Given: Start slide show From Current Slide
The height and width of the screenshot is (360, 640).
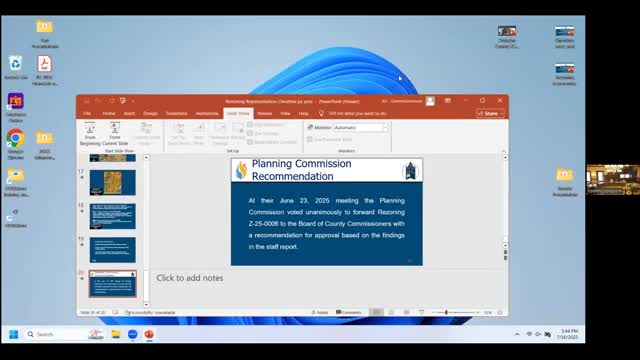Looking at the screenshot, I should pyautogui.click(x=115, y=134).
